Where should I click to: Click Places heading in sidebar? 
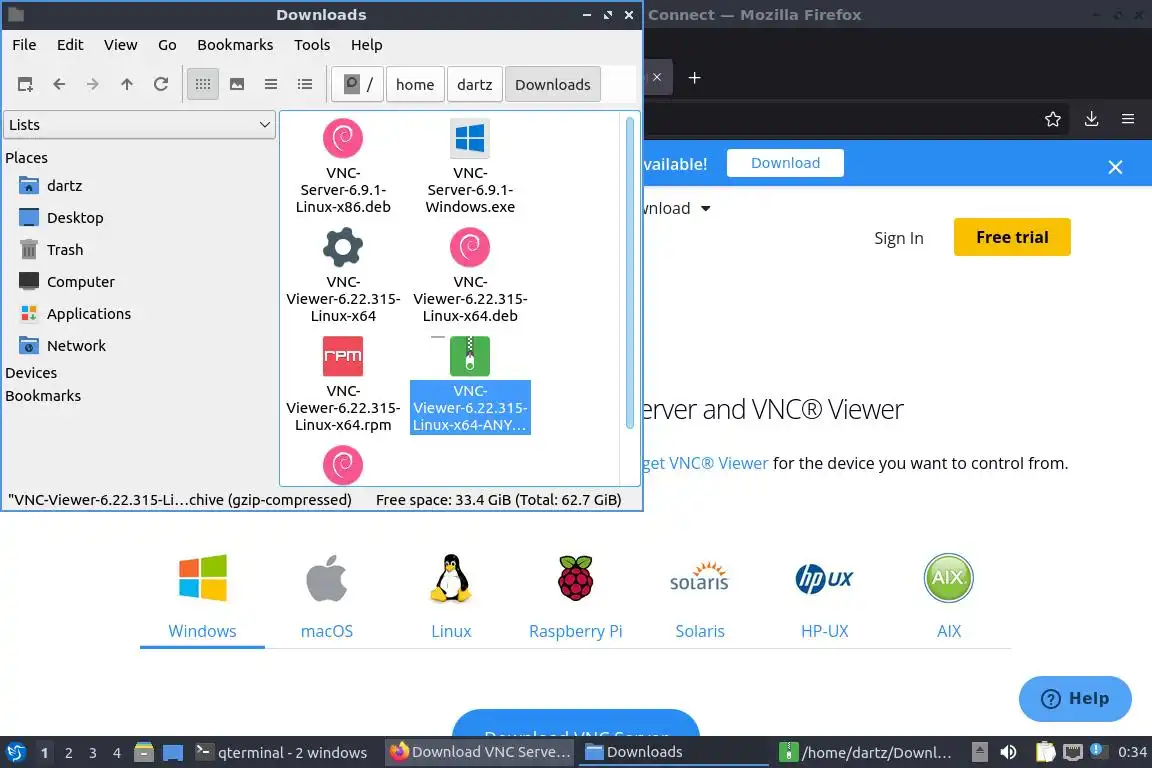pos(26,157)
